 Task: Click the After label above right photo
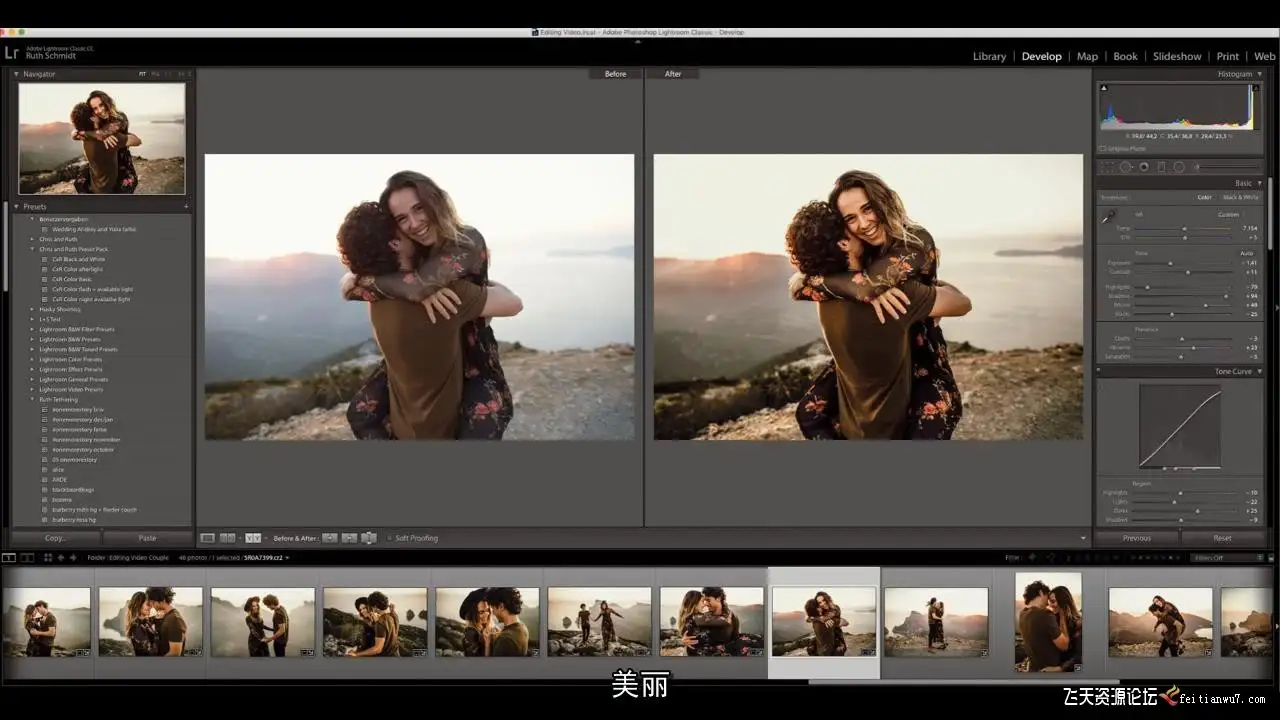tap(673, 74)
